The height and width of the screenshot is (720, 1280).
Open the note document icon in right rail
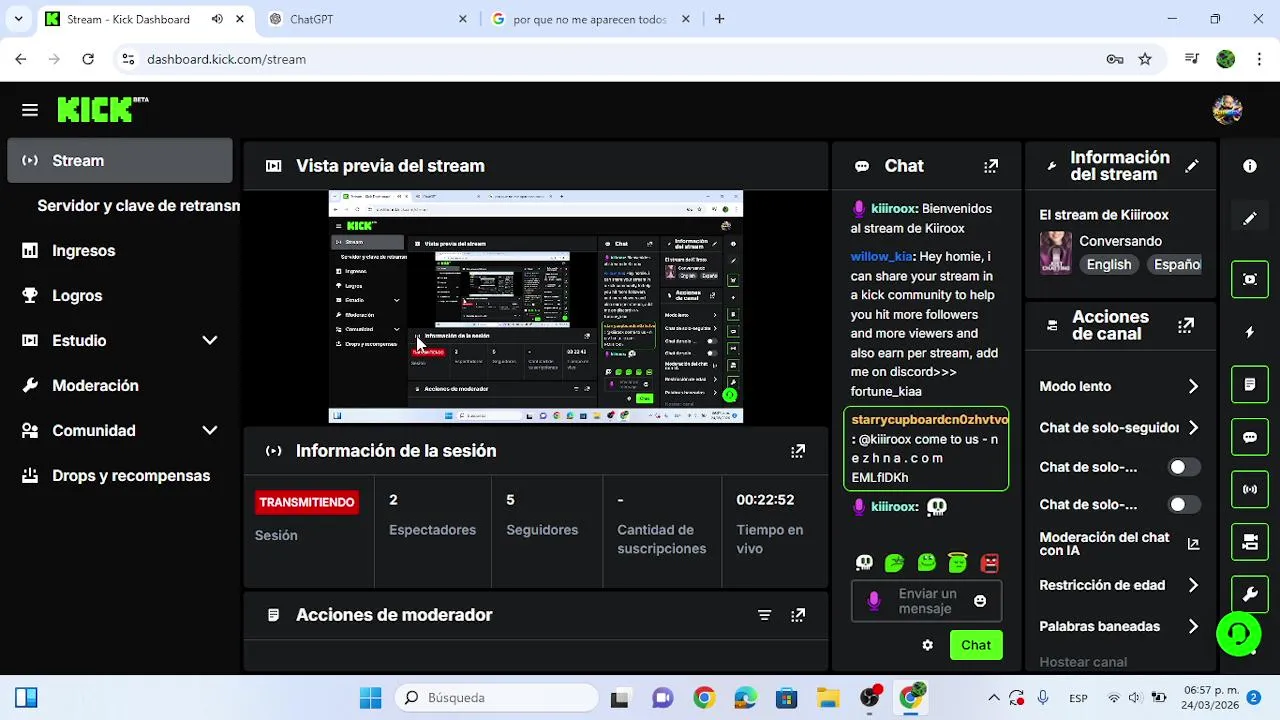point(1250,384)
